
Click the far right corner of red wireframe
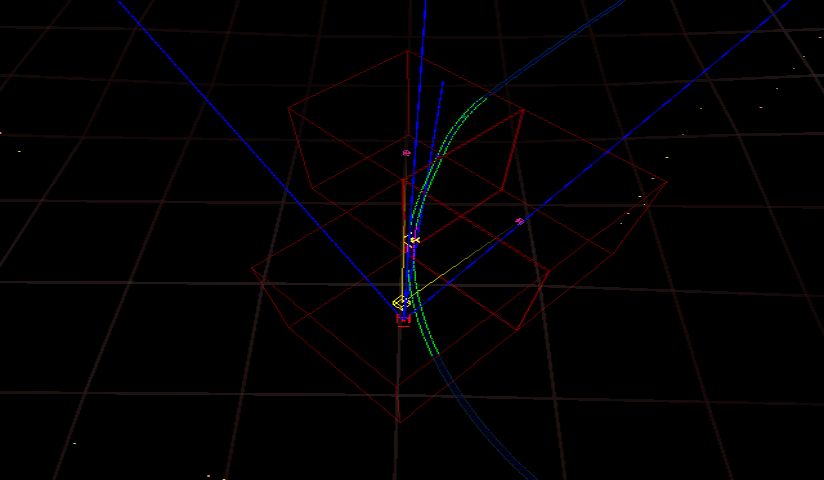667,183
